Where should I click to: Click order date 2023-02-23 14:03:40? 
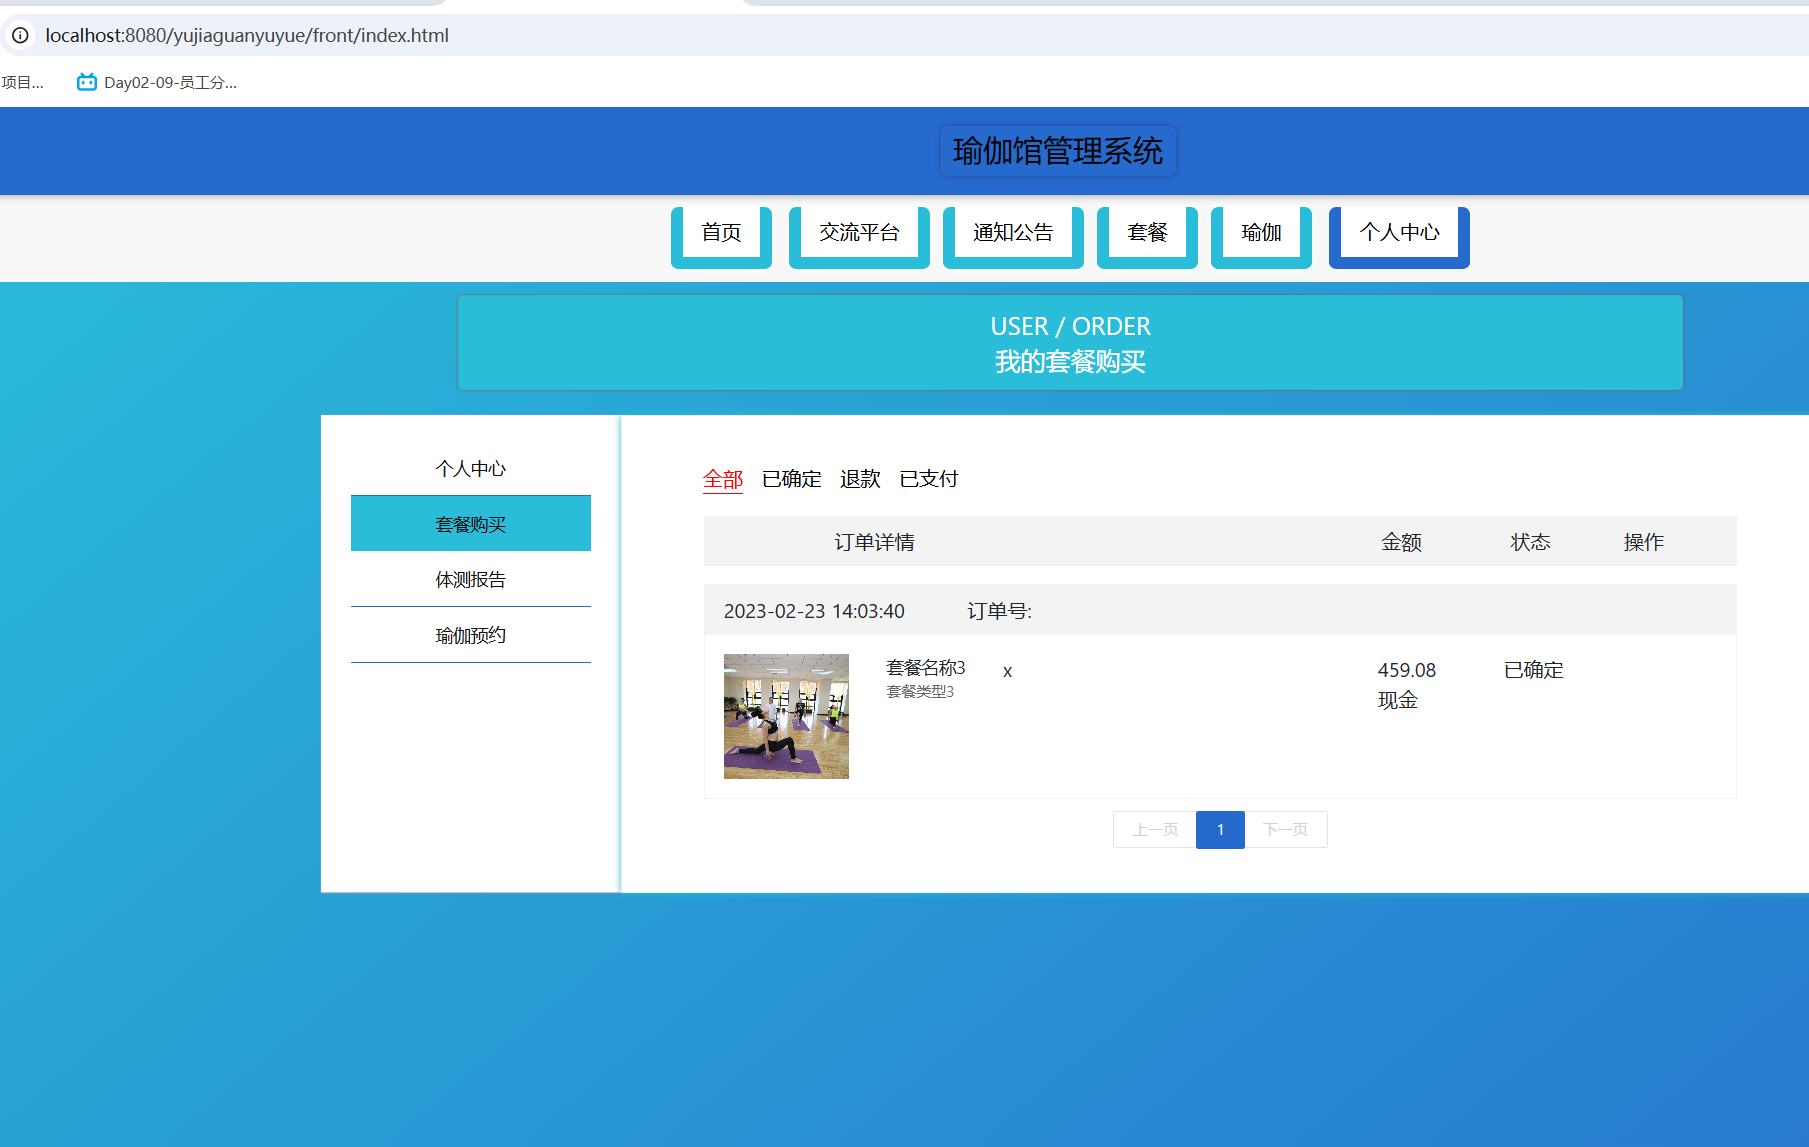(x=814, y=611)
